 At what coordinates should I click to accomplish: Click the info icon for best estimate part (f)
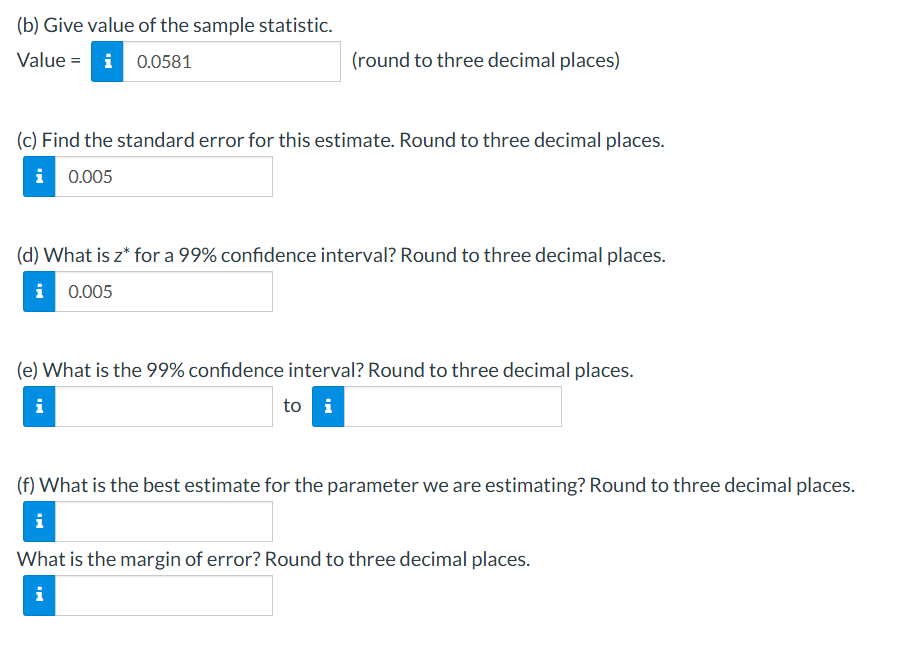click(39, 521)
